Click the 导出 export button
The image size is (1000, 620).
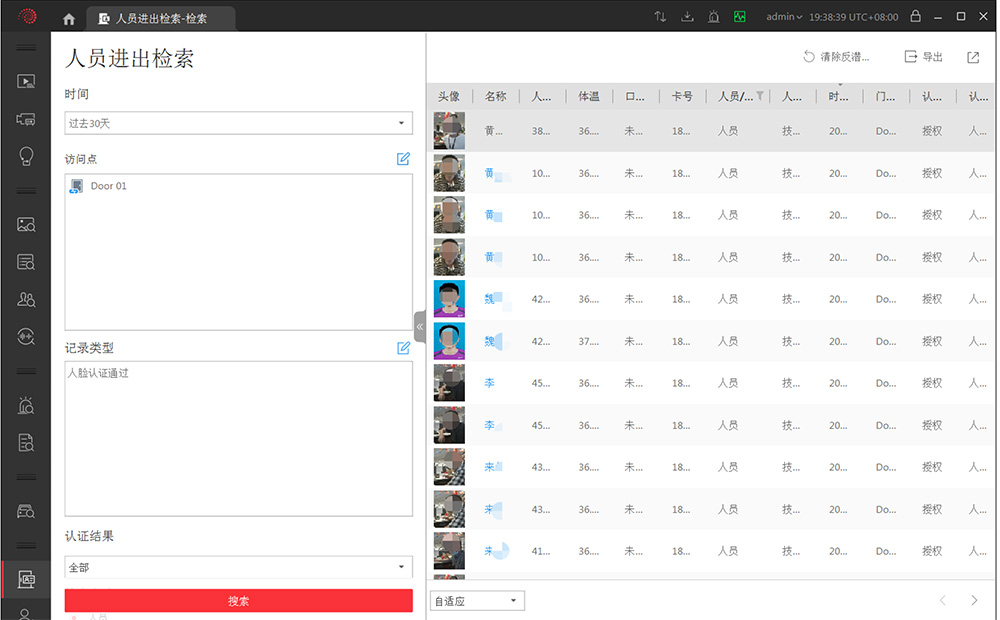tap(923, 57)
